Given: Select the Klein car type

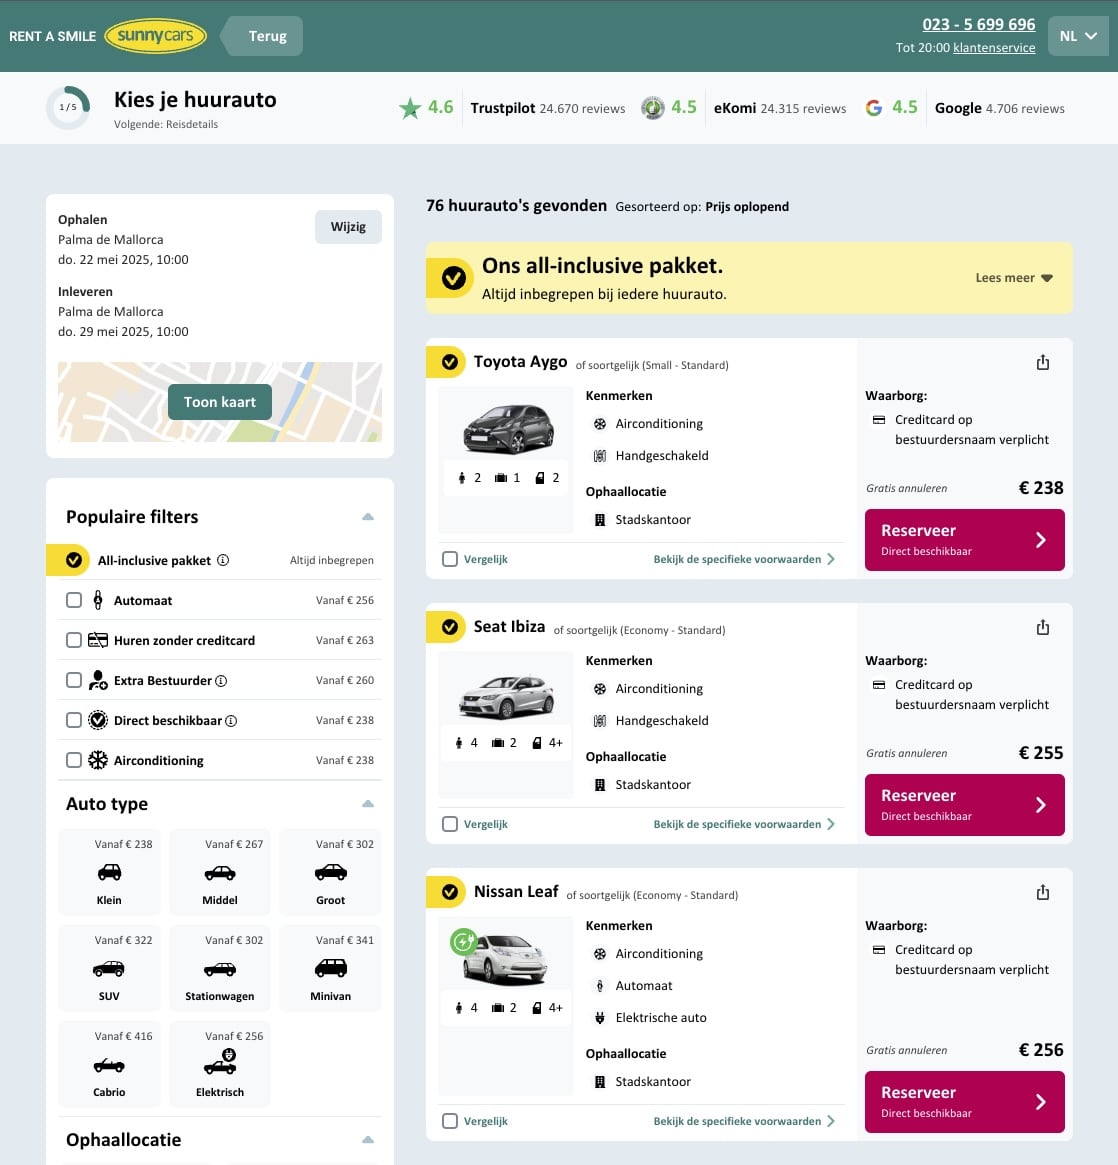Looking at the screenshot, I should (109, 872).
